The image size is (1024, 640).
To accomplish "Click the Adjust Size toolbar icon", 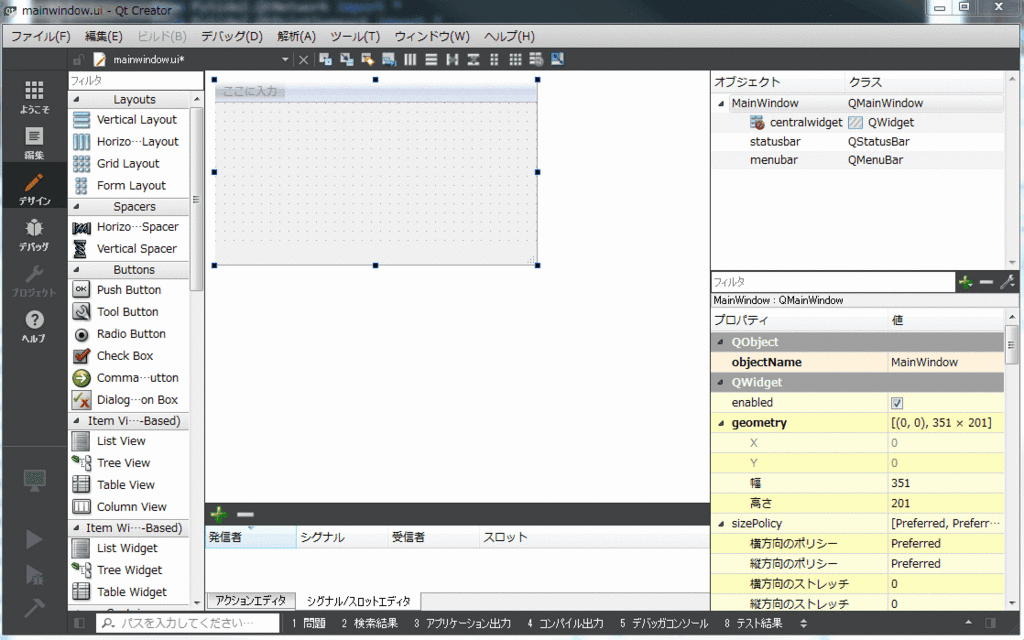I will tap(558, 59).
